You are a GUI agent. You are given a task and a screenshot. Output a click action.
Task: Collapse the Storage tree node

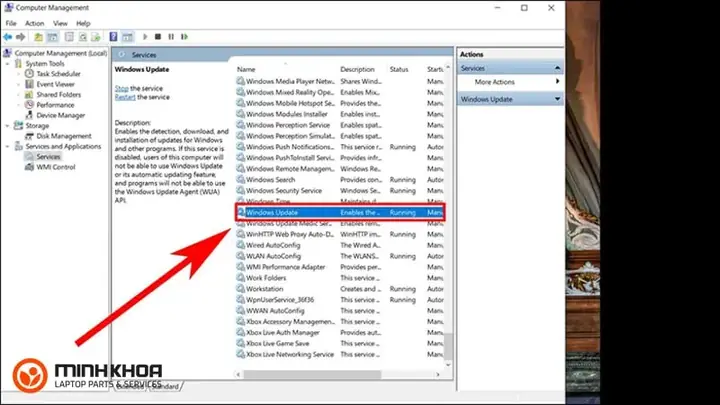pyautogui.click(x=7, y=126)
